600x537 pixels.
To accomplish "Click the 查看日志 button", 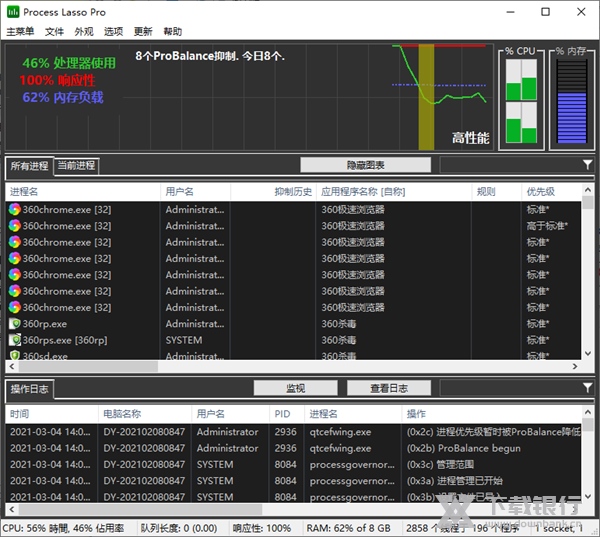I will click(x=388, y=388).
